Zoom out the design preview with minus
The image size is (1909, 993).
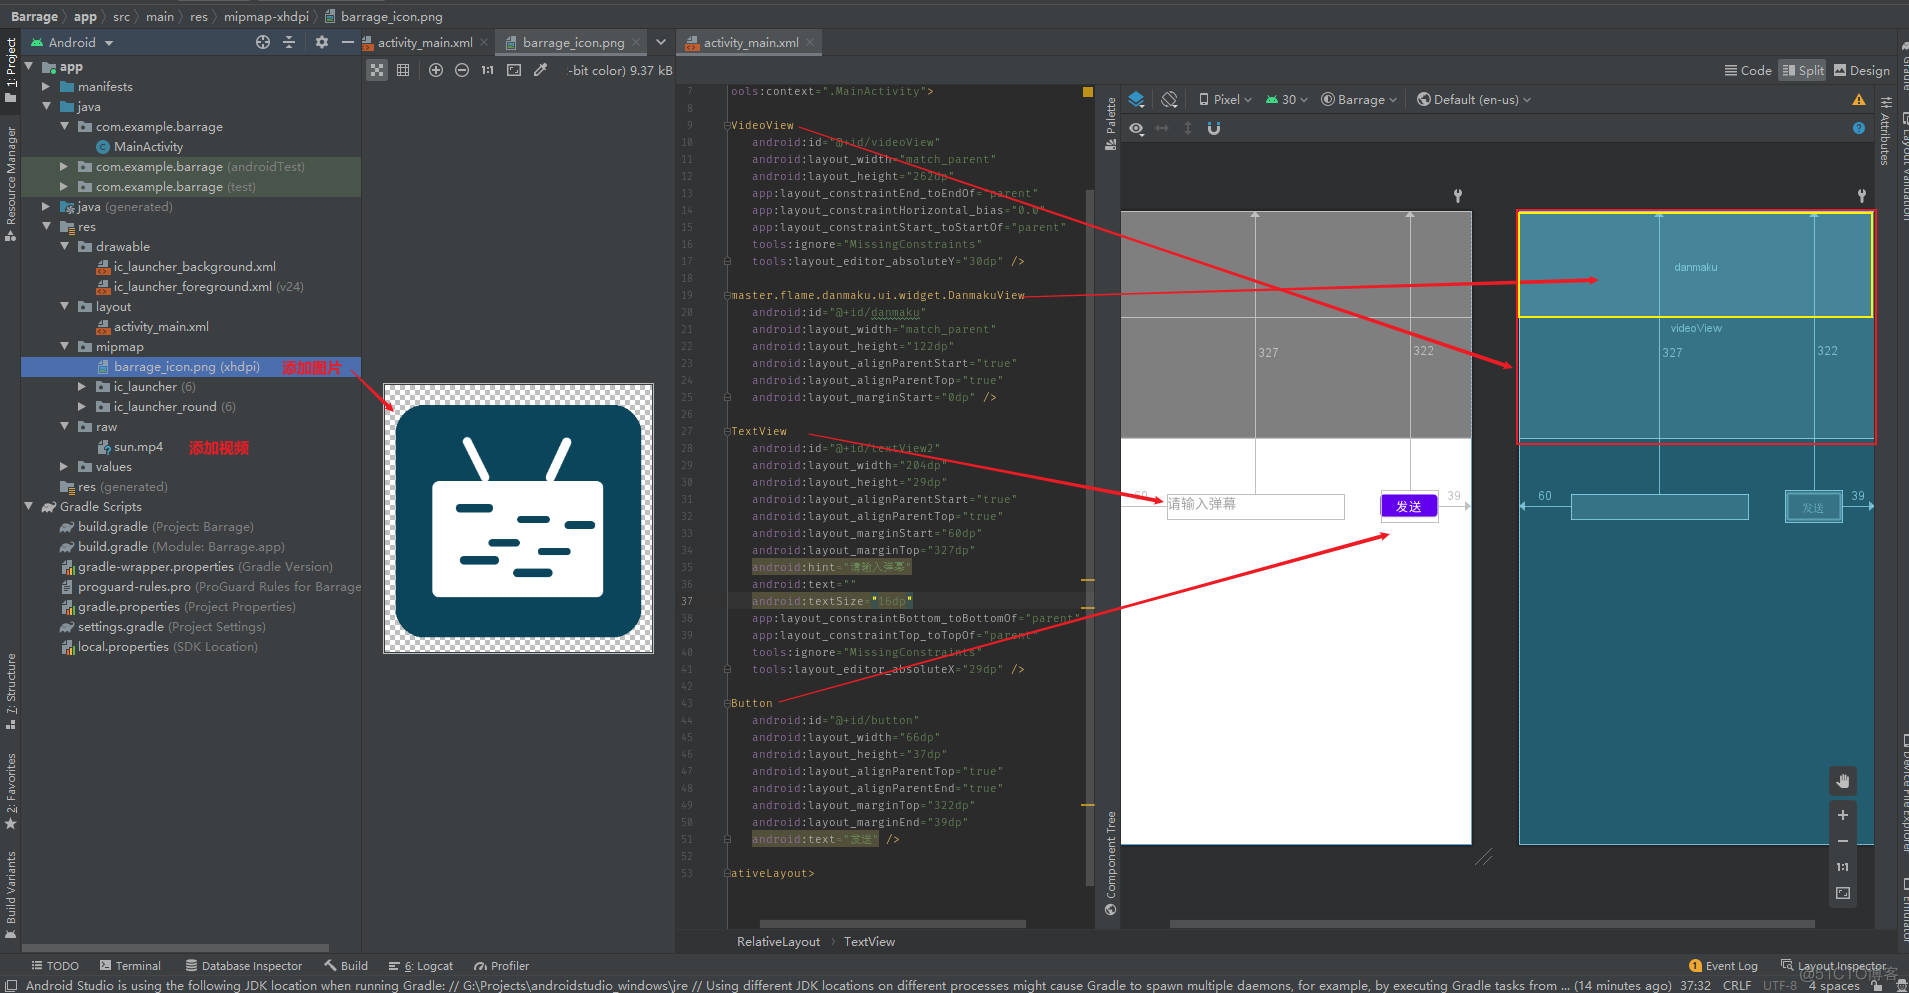click(1843, 841)
